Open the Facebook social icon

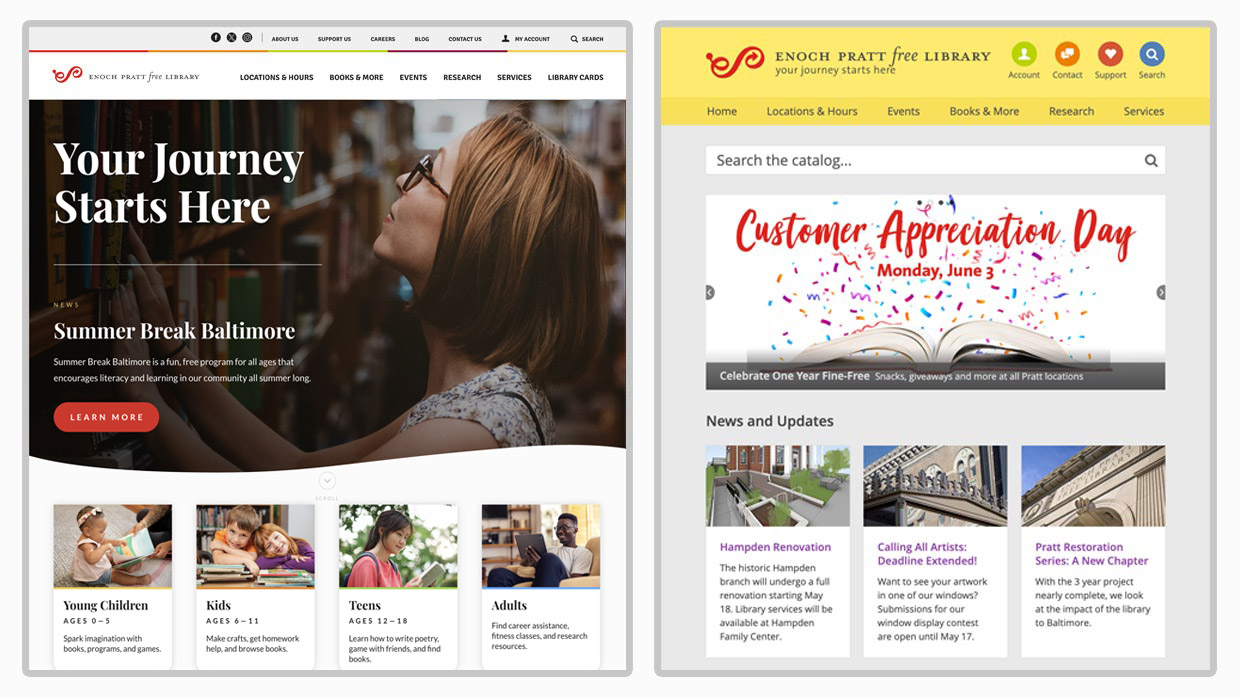tap(216, 38)
